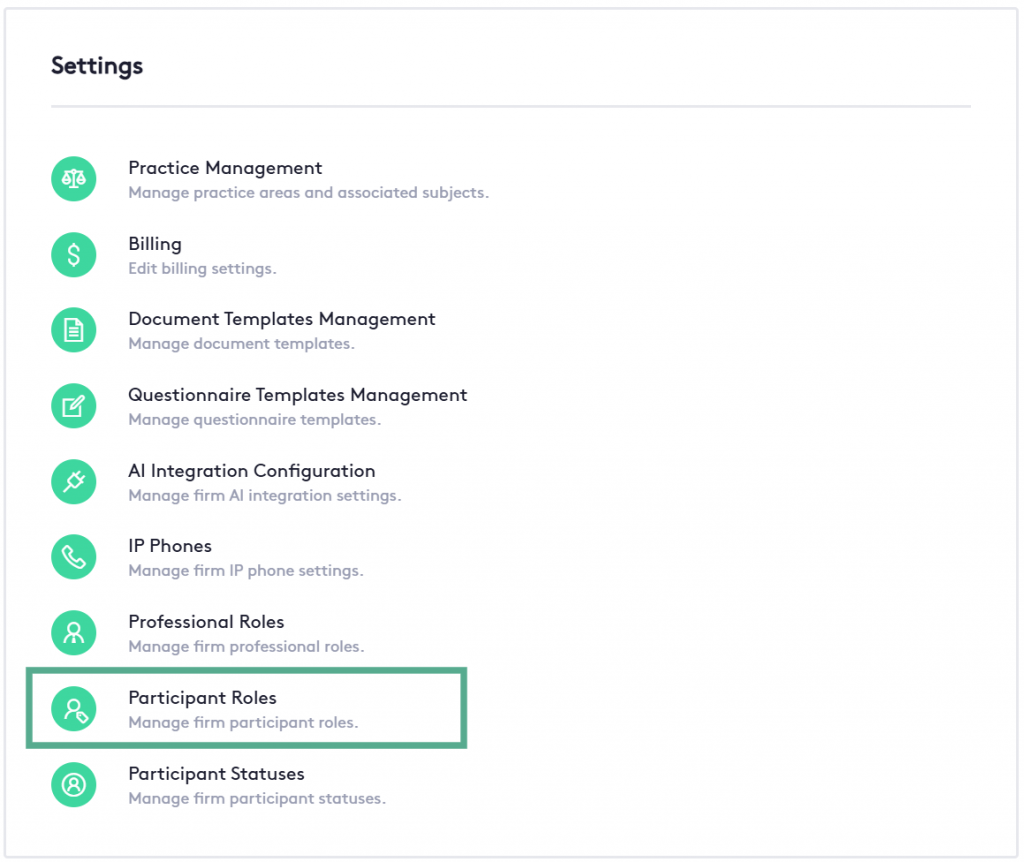The width and height of the screenshot is (1024, 862).
Task: Click the circled-person Participant Statuses icon
Action: [74, 785]
